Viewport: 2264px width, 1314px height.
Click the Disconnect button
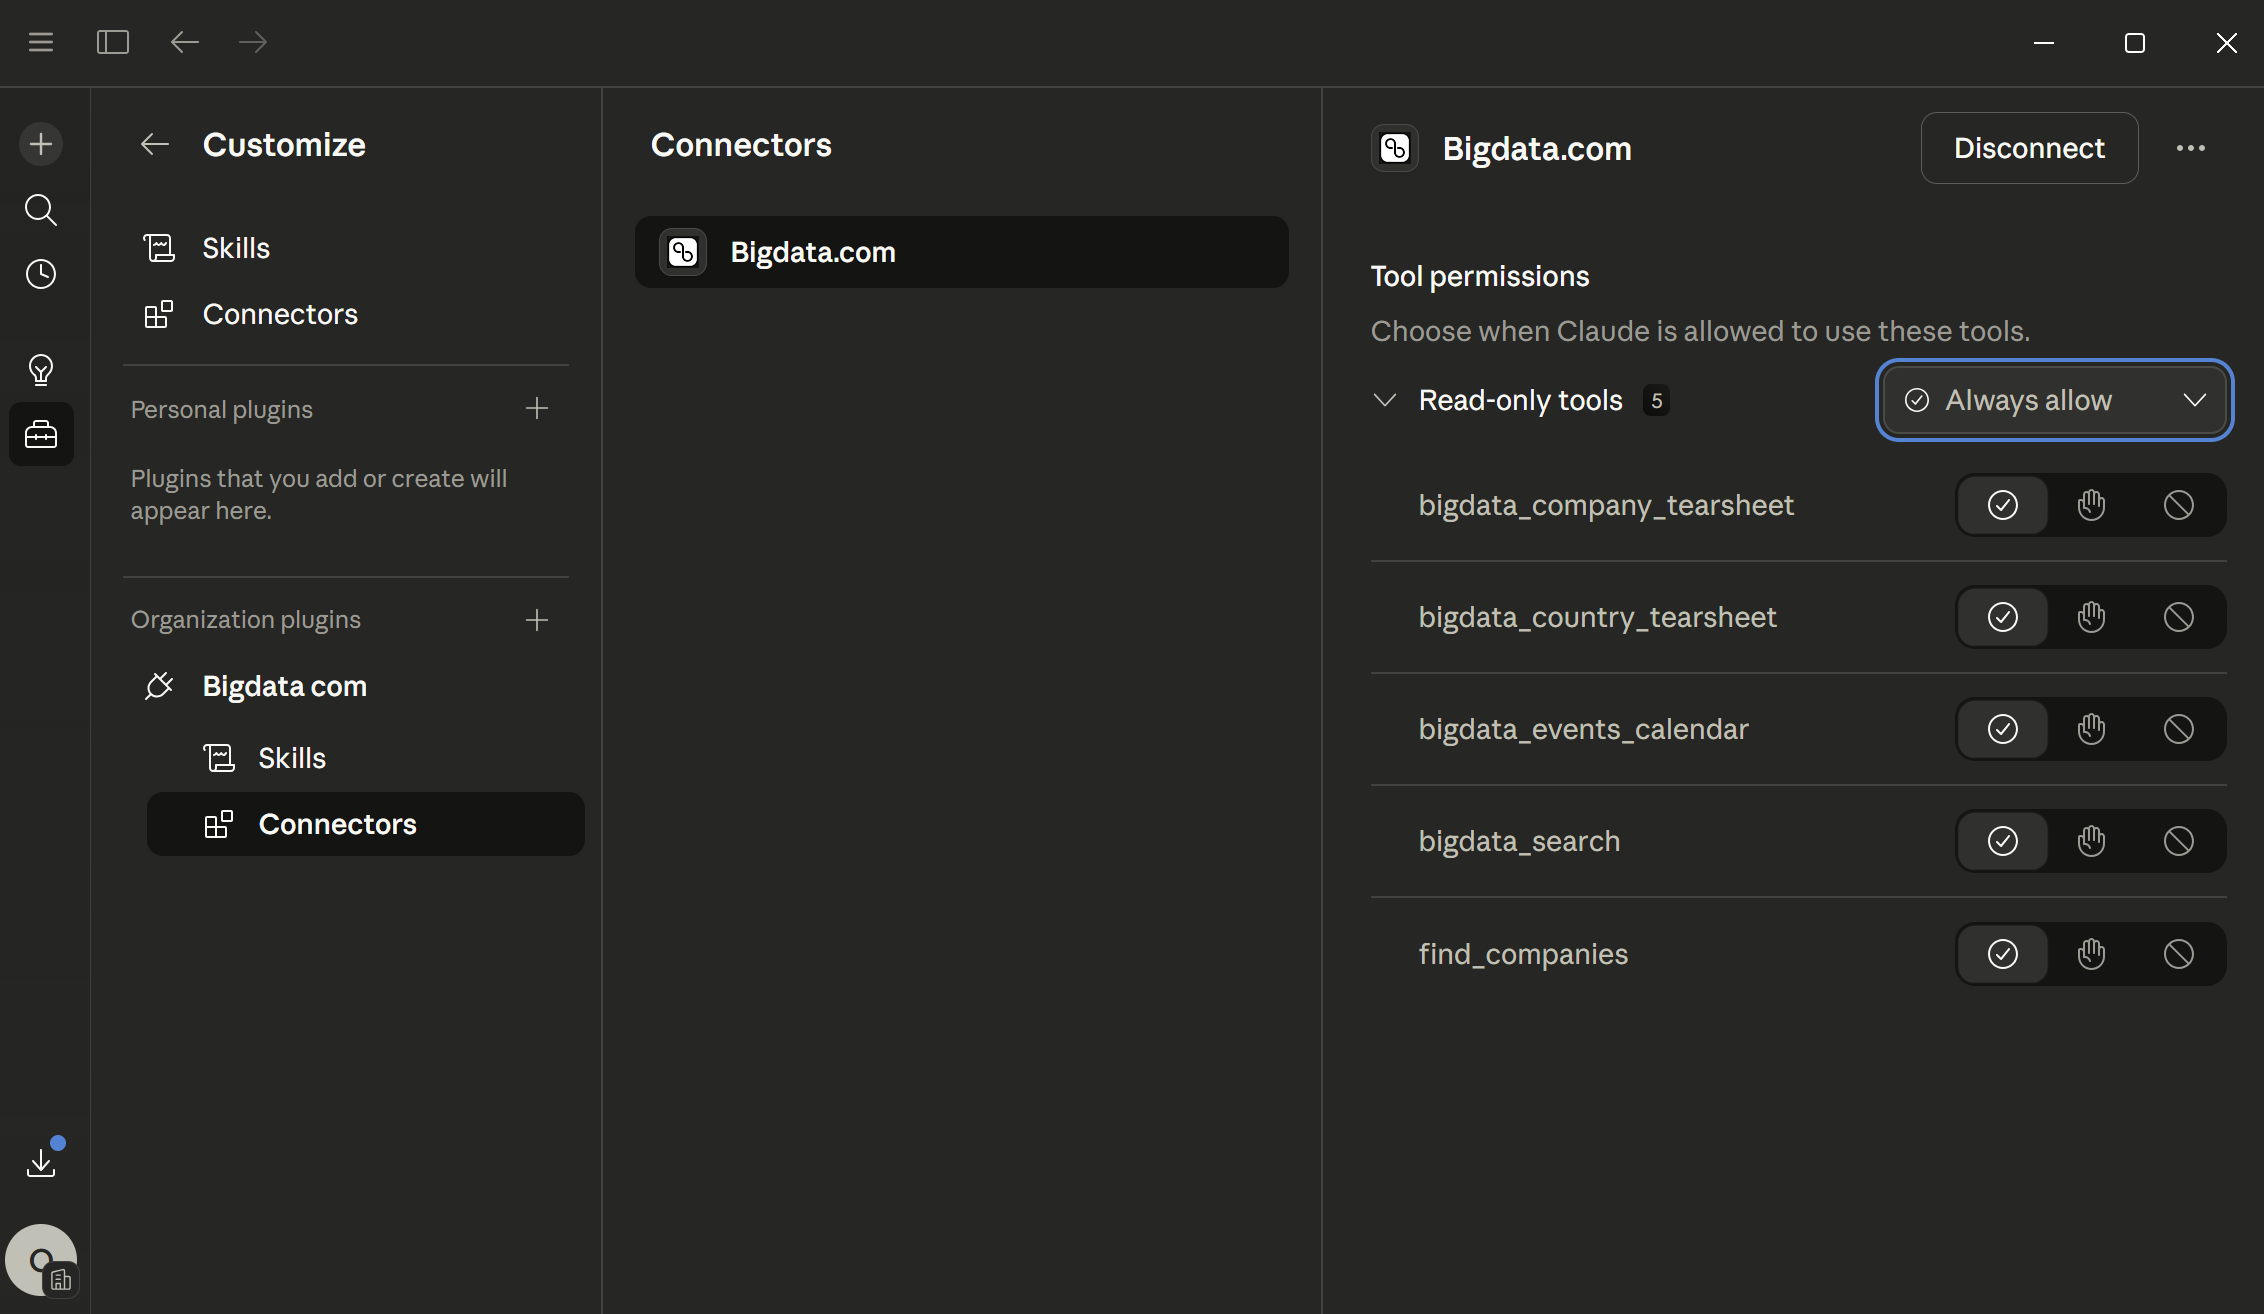pos(2030,148)
